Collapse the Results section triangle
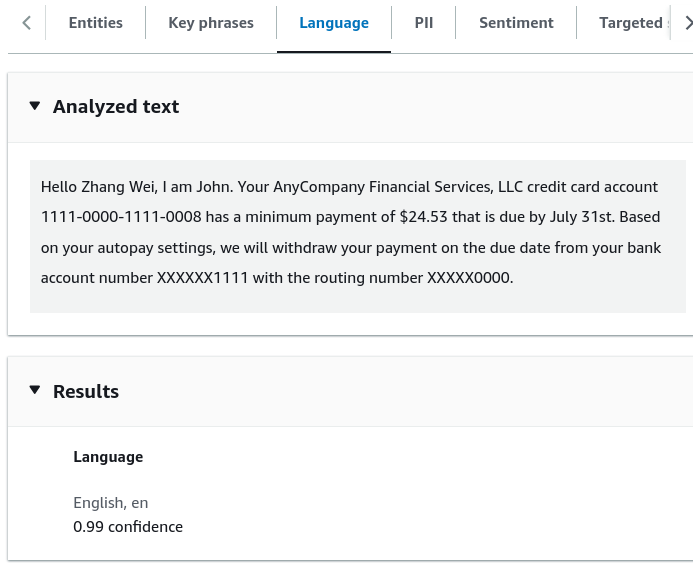Image resolution: width=693 pixels, height=565 pixels. click(x=35, y=390)
